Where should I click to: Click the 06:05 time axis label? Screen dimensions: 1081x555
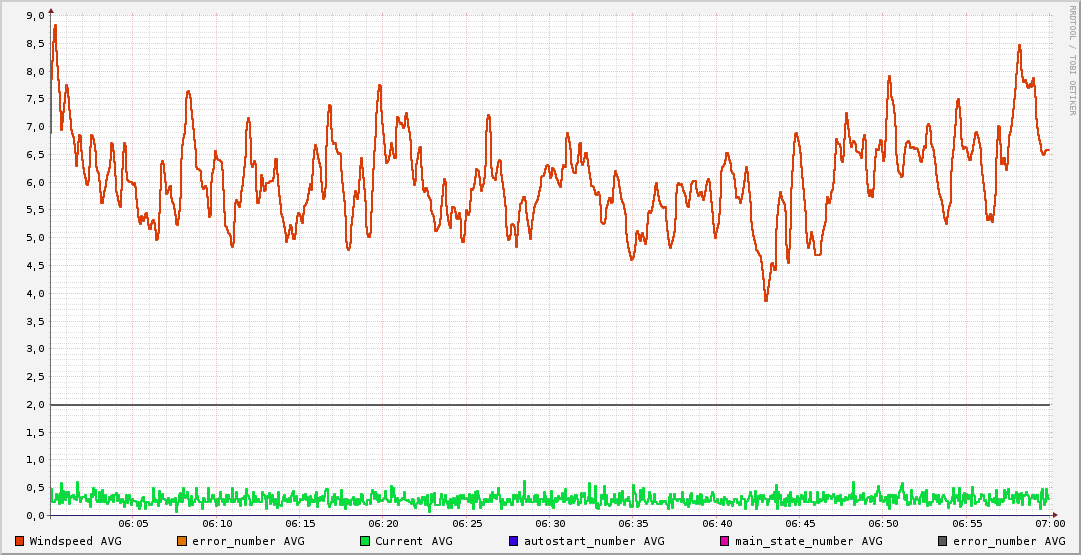134,524
